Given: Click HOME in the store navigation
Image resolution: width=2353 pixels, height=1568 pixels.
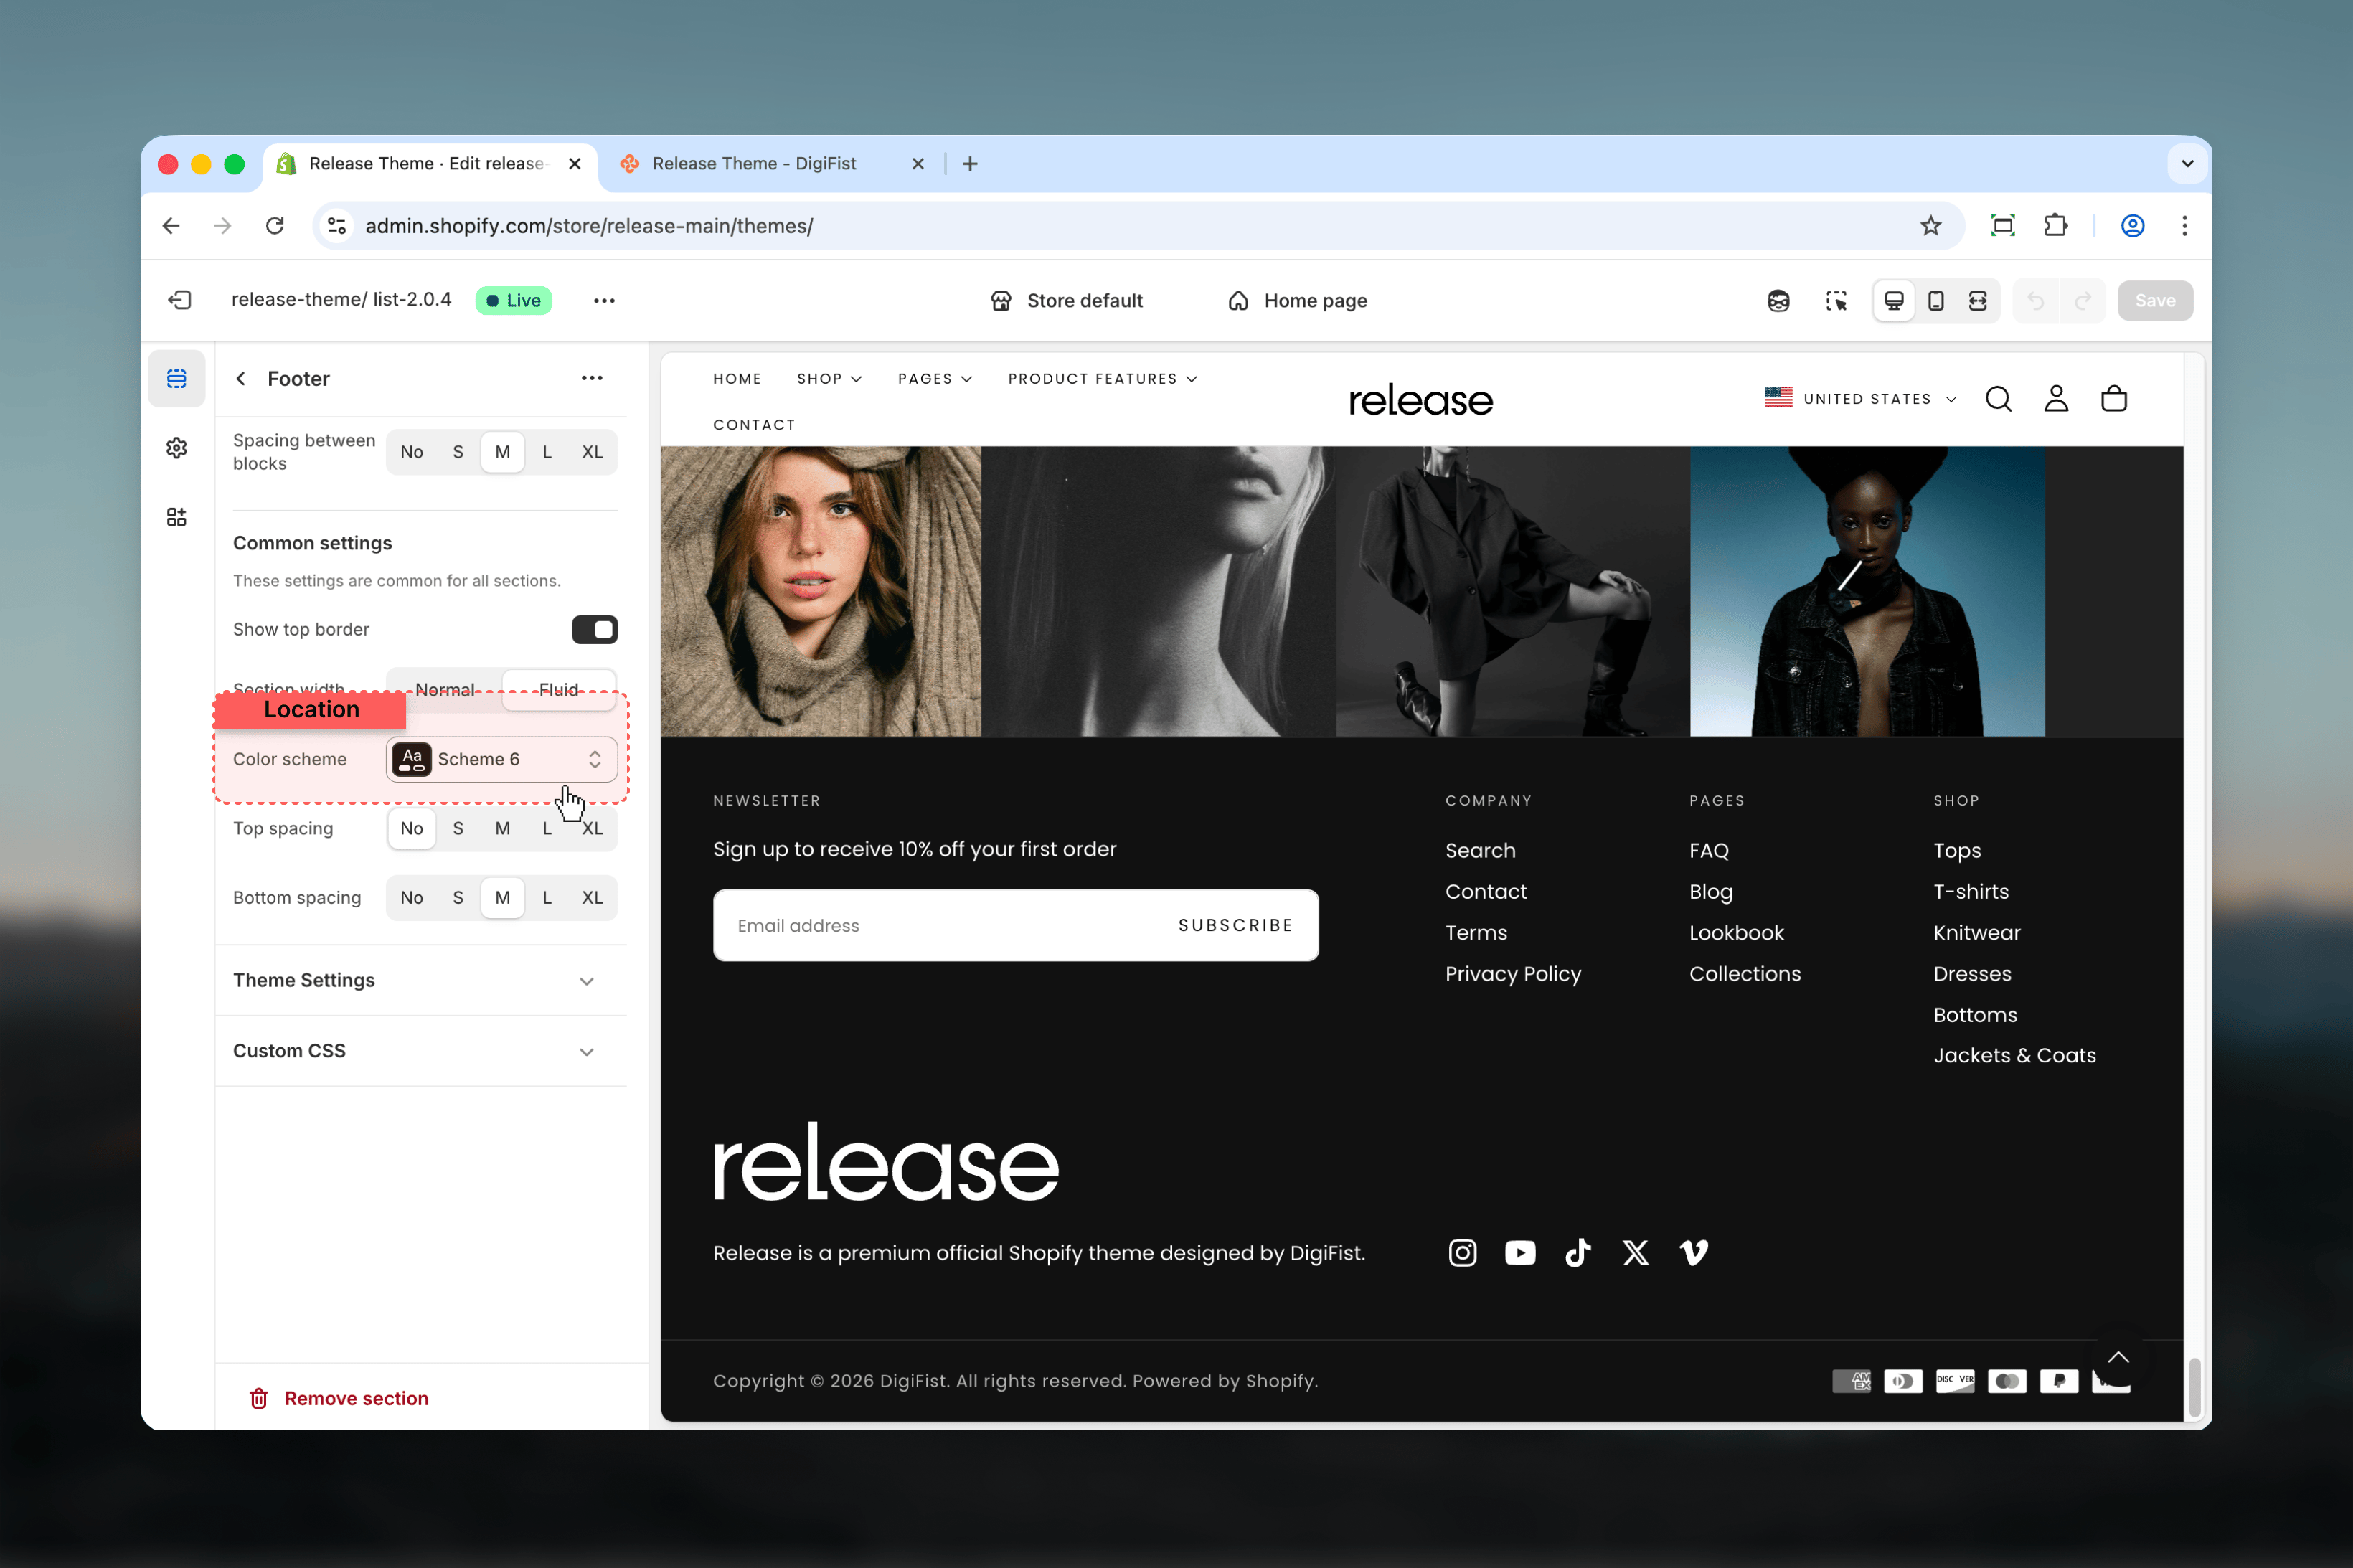Looking at the screenshot, I should click(737, 379).
